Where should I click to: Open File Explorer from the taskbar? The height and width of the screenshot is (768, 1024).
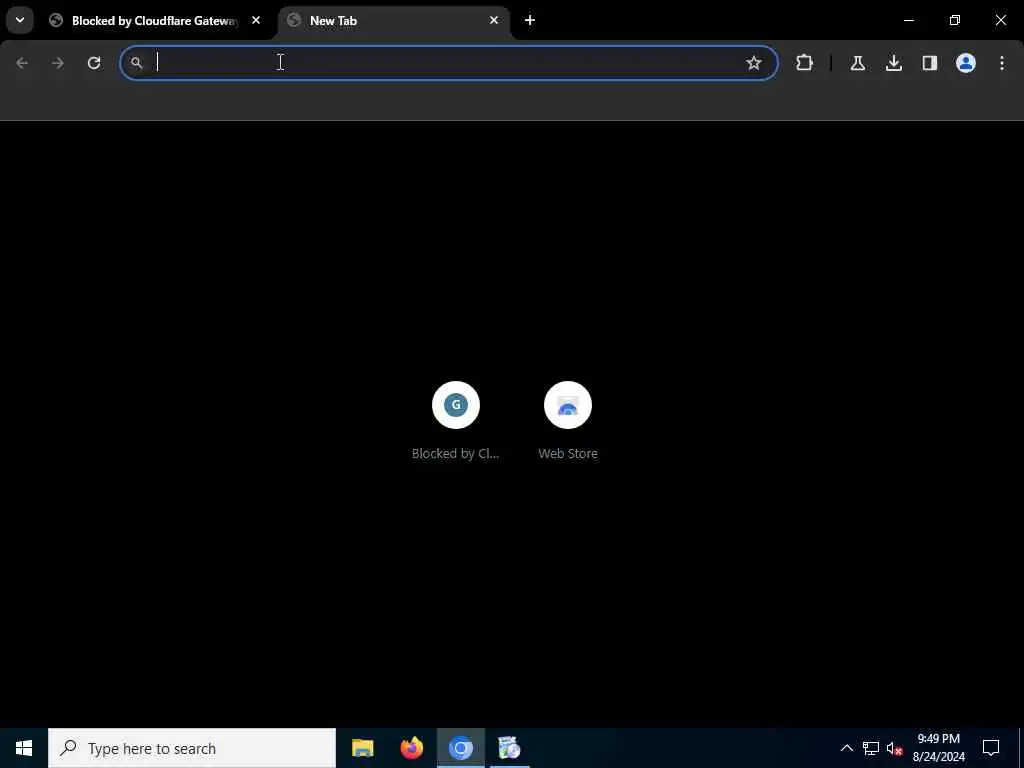pos(362,748)
